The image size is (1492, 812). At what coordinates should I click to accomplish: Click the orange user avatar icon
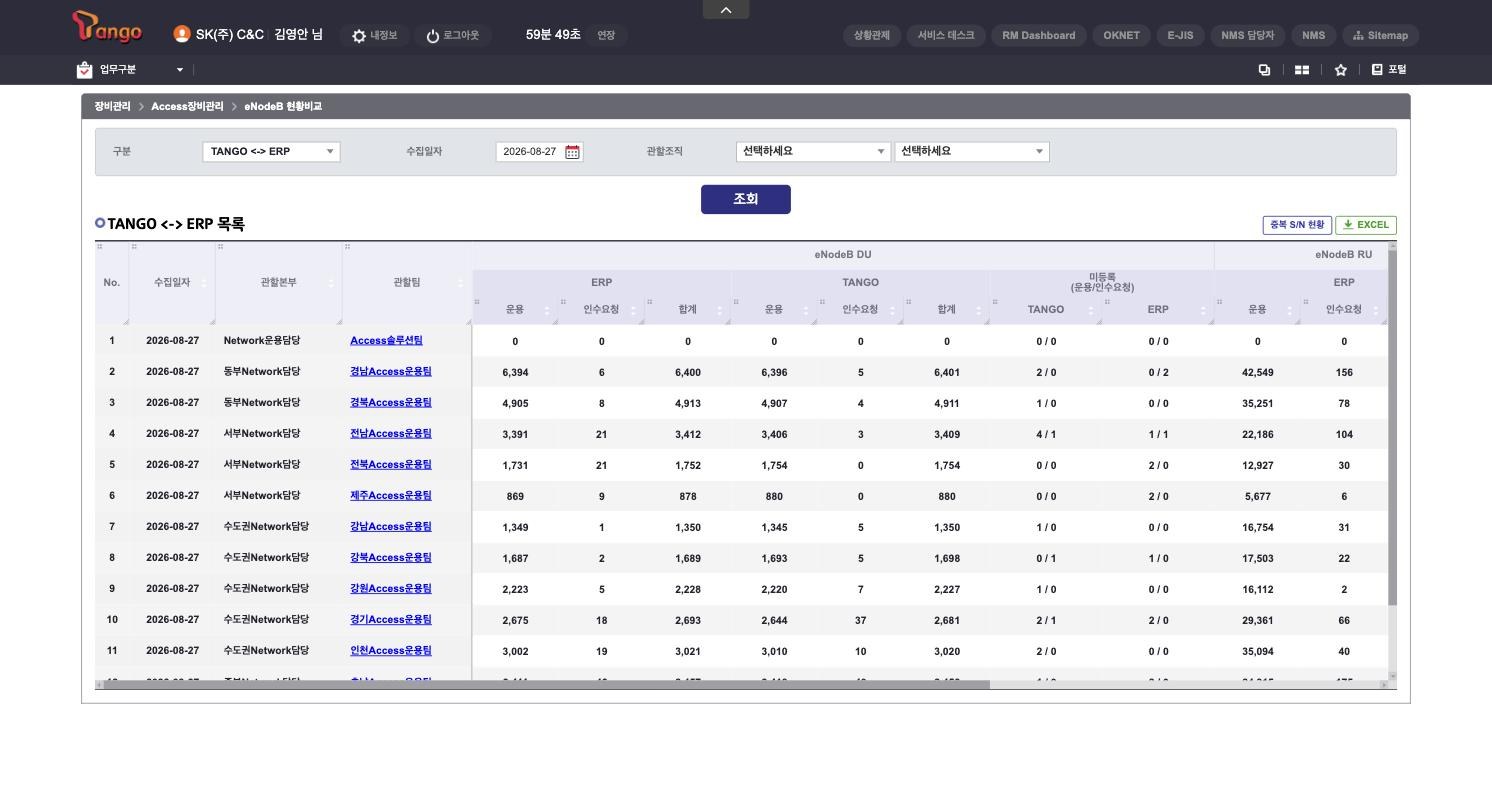181,34
